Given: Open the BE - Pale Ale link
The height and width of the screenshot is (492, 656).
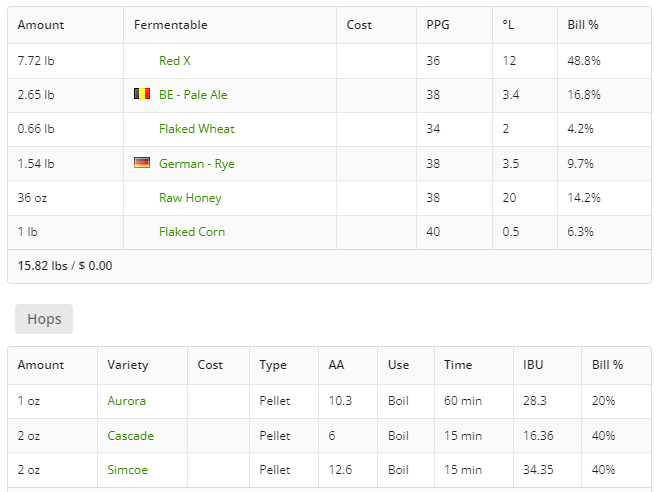Looking at the screenshot, I should coord(193,95).
